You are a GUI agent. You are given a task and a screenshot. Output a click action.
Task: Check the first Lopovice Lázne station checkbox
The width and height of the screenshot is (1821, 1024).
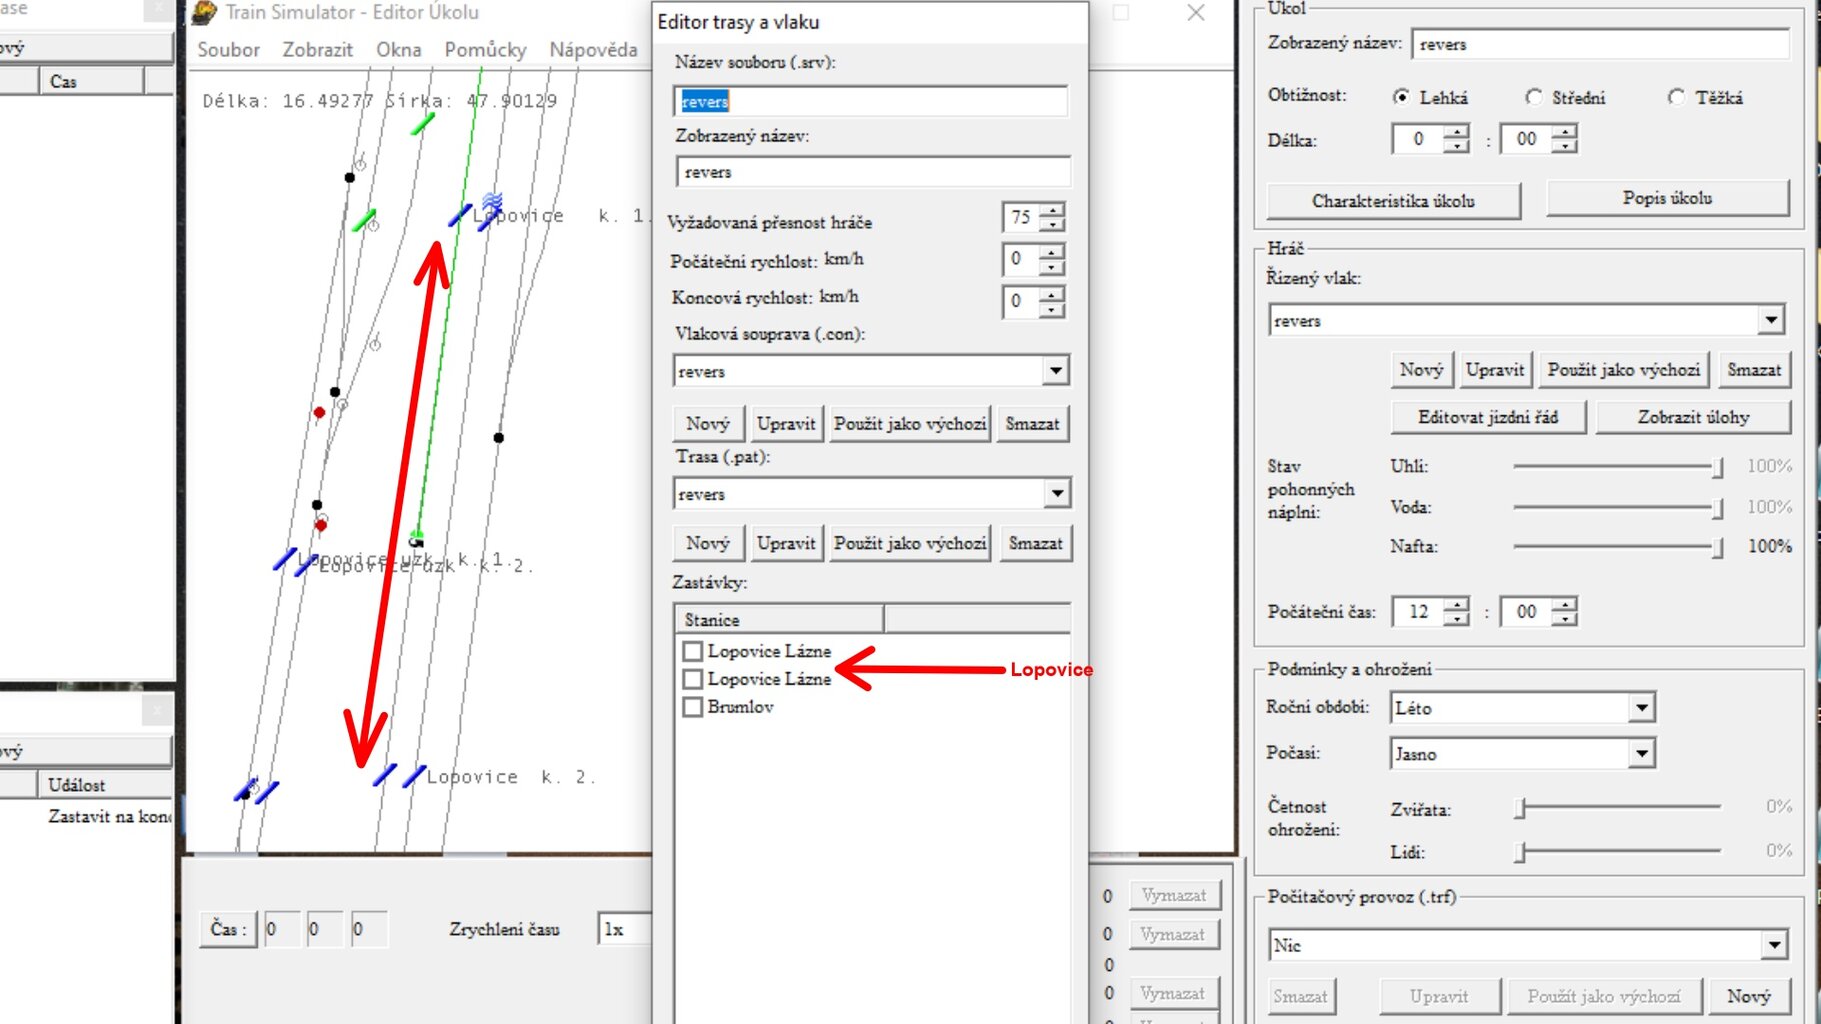[692, 651]
